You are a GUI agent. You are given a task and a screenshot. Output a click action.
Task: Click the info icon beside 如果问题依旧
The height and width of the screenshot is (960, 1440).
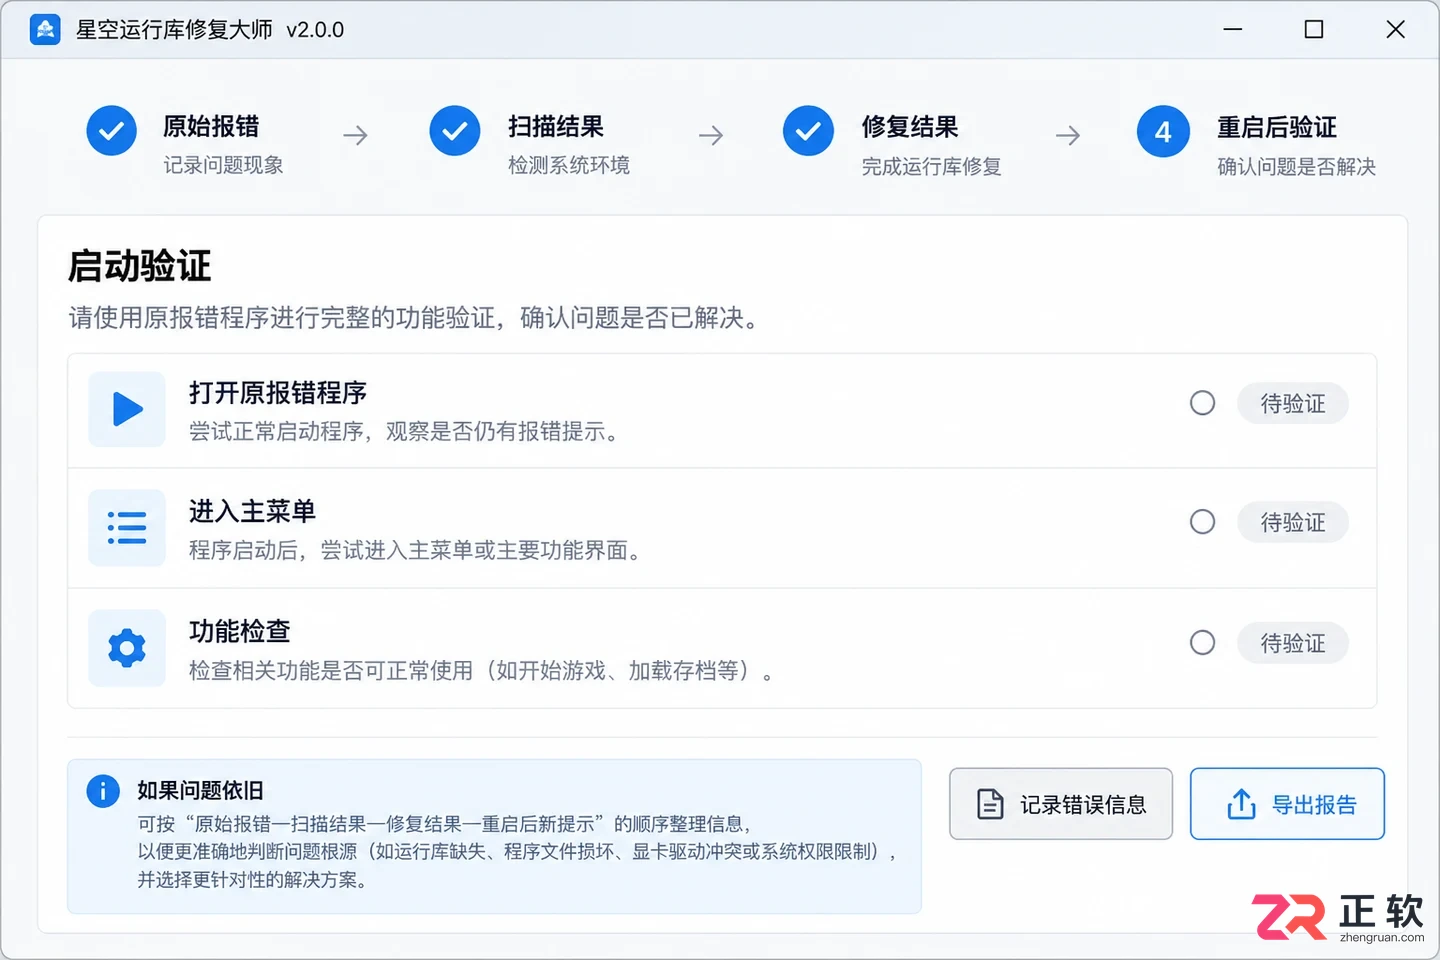[103, 791]
